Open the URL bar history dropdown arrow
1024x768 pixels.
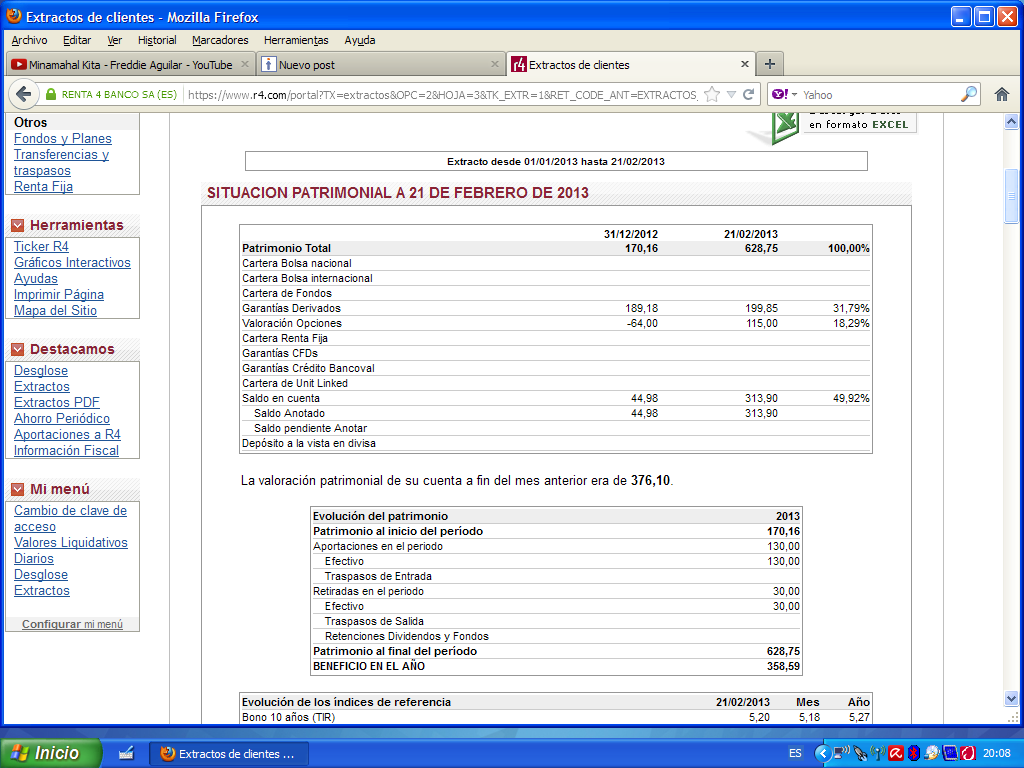731,94
